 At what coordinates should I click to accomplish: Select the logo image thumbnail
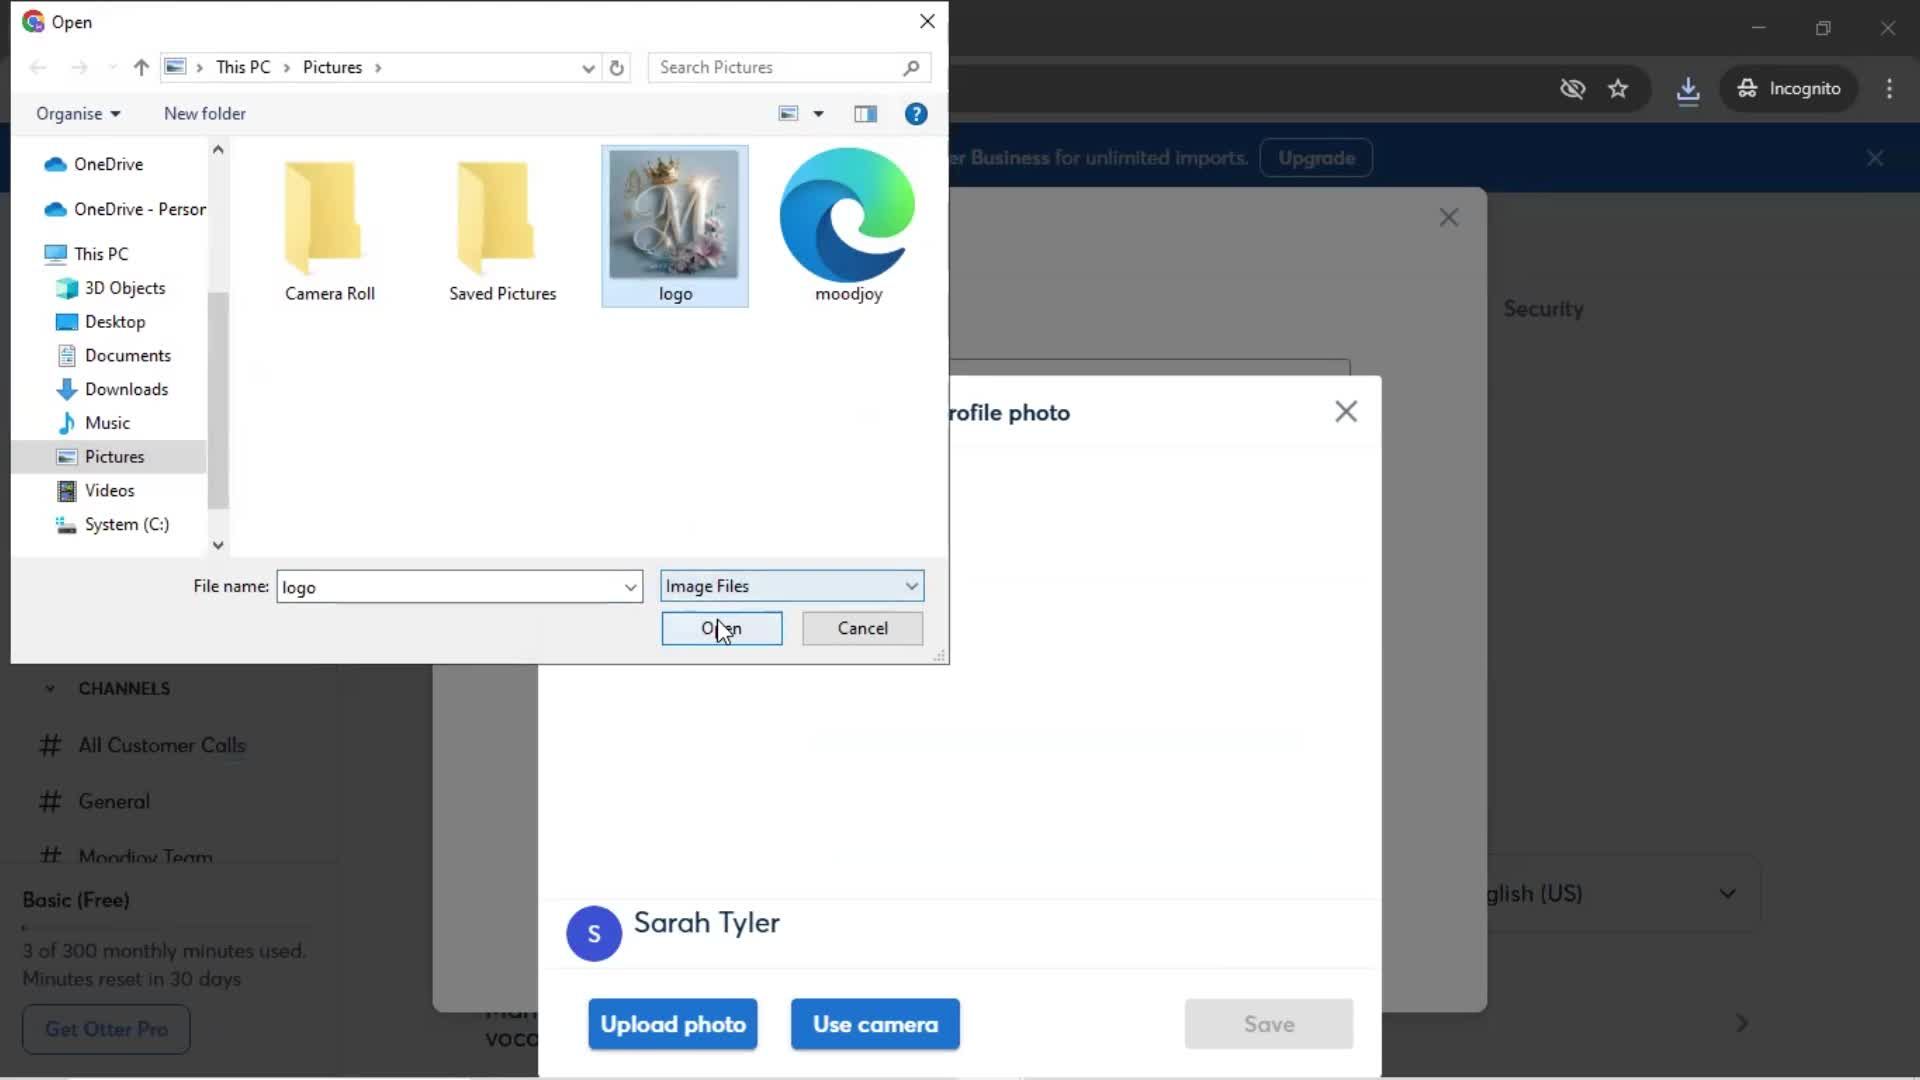tap(675, 227)
